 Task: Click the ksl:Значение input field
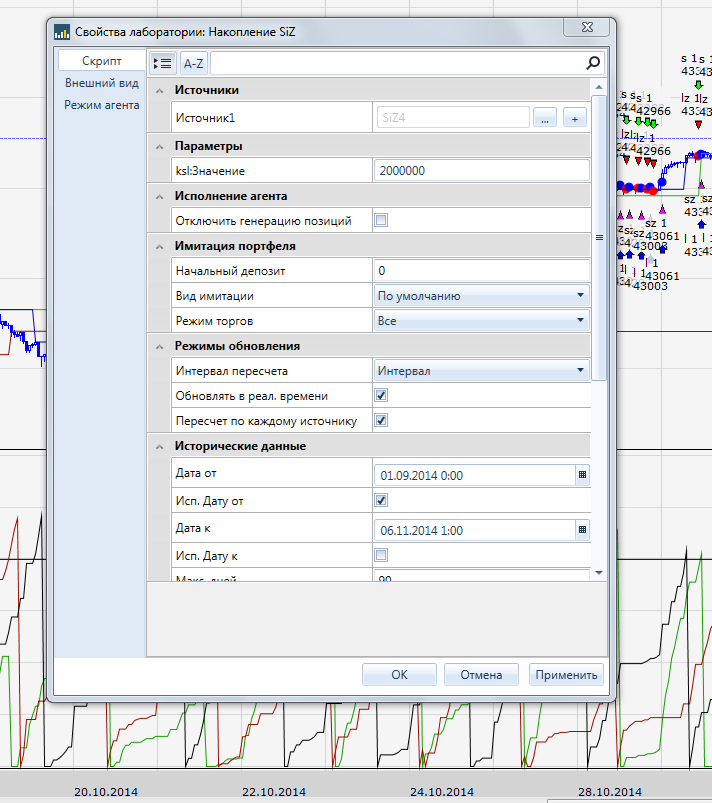tap(480, 171)
